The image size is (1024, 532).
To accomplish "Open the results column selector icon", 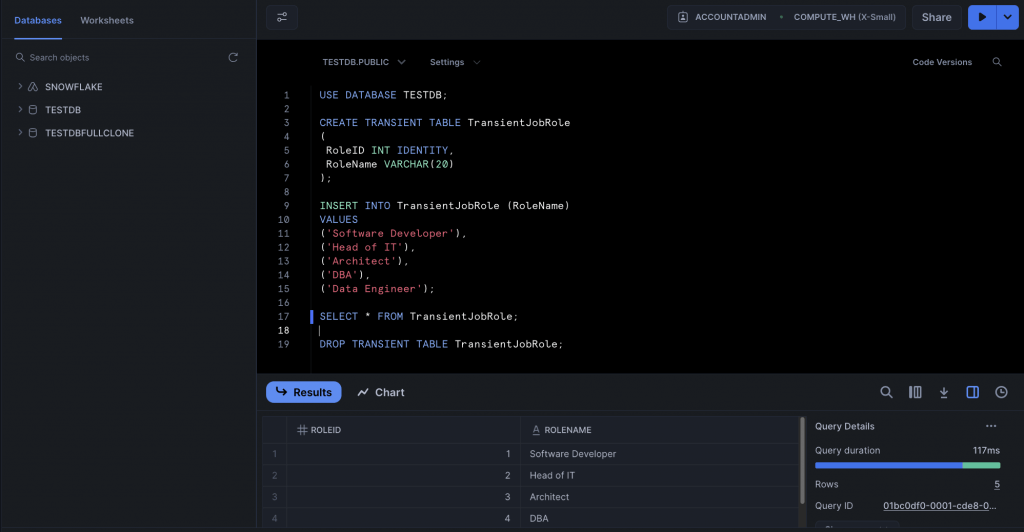I will (x=914, y=392).
